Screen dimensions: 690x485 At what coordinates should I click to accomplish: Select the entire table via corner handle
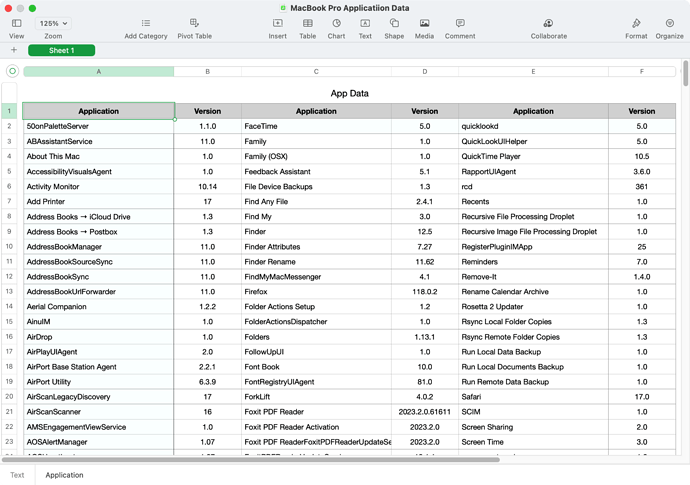(12, 71)
